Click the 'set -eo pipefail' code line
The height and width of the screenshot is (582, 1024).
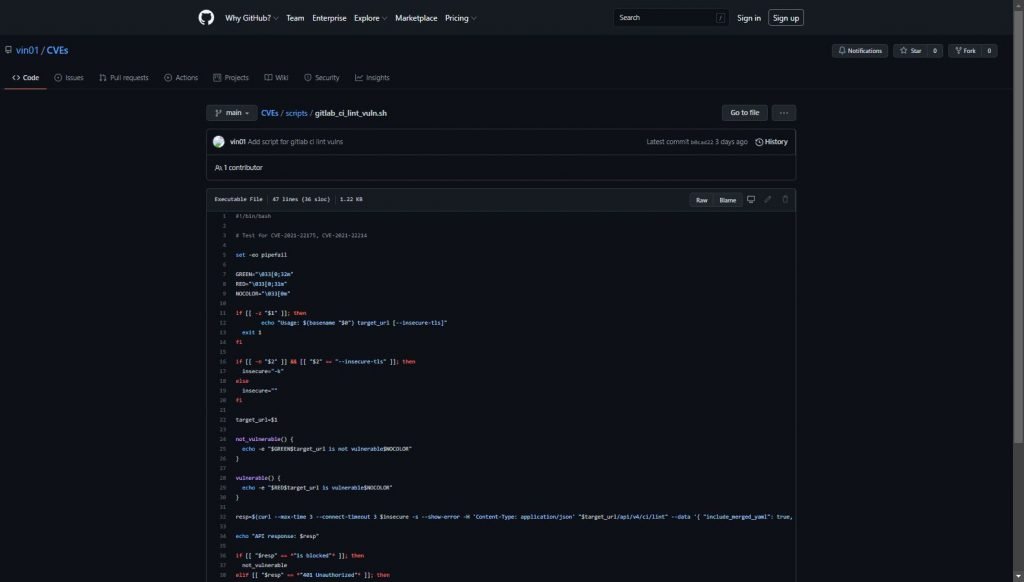pos(261,255)
